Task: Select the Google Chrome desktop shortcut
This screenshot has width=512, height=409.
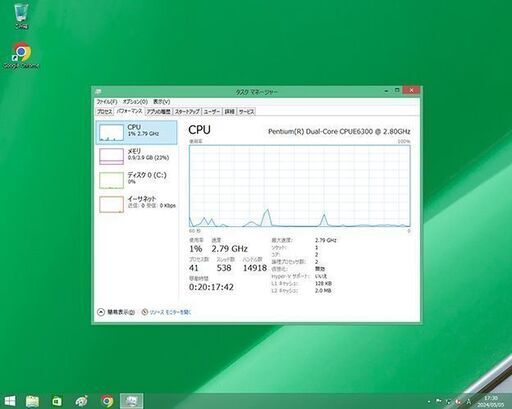Action: point(21,55)
